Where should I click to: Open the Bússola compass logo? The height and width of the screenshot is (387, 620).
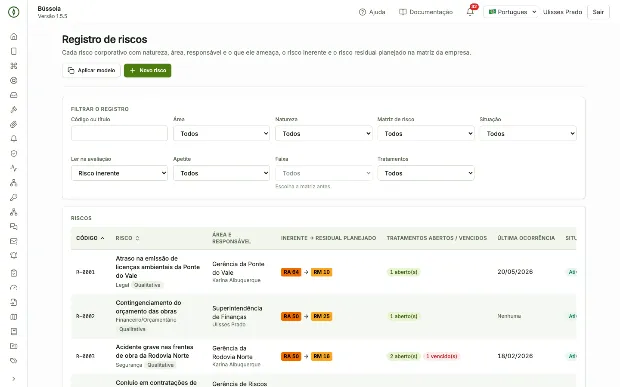[x=13, y=12]
